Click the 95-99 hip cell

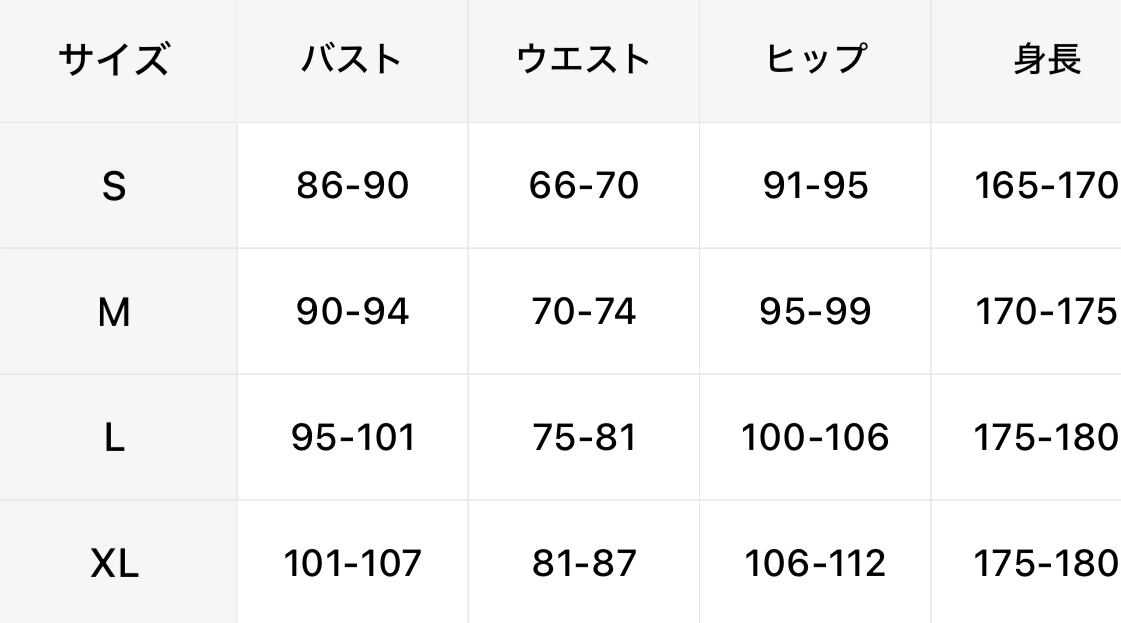click(x=815, y=312)
